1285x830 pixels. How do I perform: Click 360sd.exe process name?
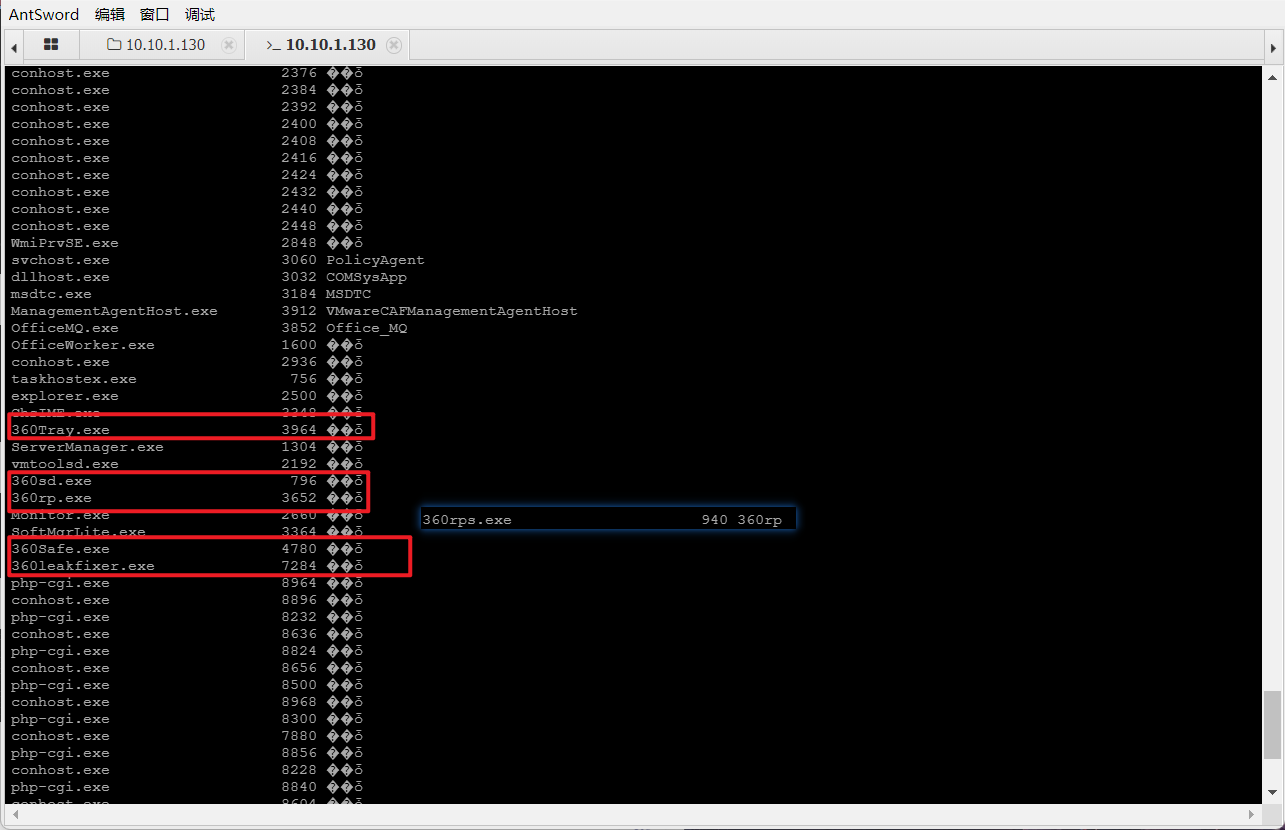point(51,481)
